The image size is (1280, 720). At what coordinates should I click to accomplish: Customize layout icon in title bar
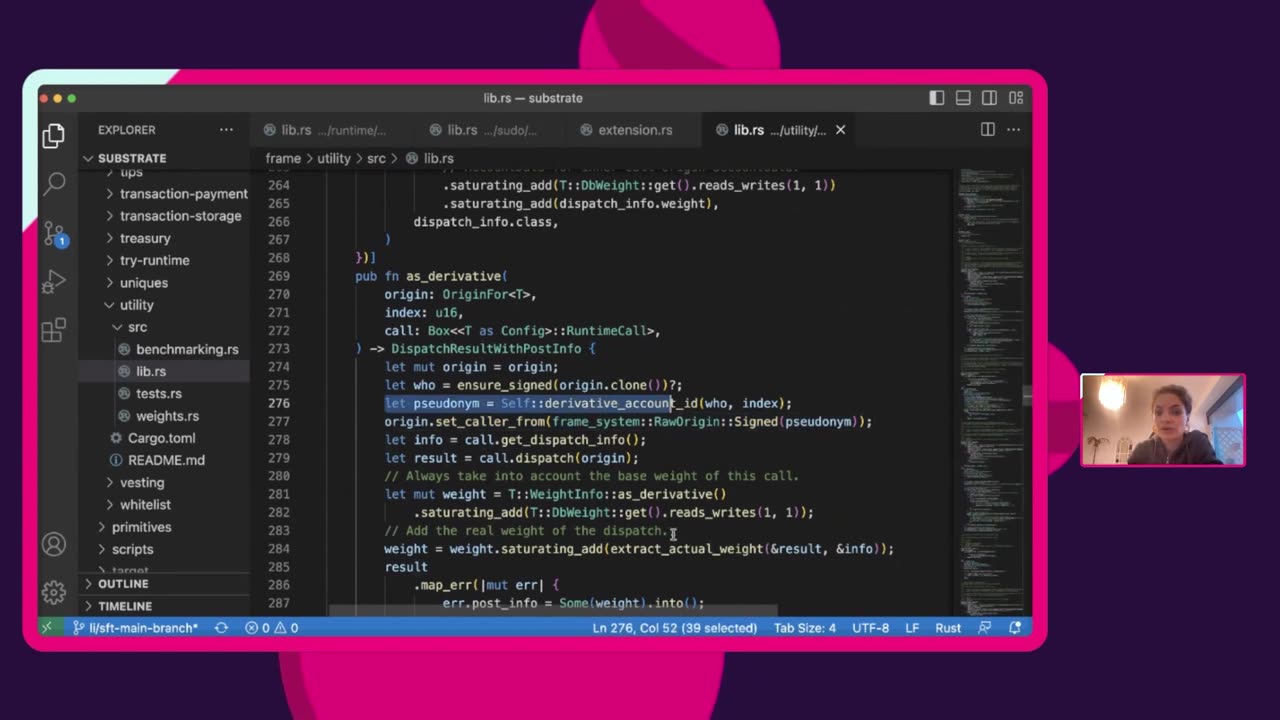coord(1016,98)
